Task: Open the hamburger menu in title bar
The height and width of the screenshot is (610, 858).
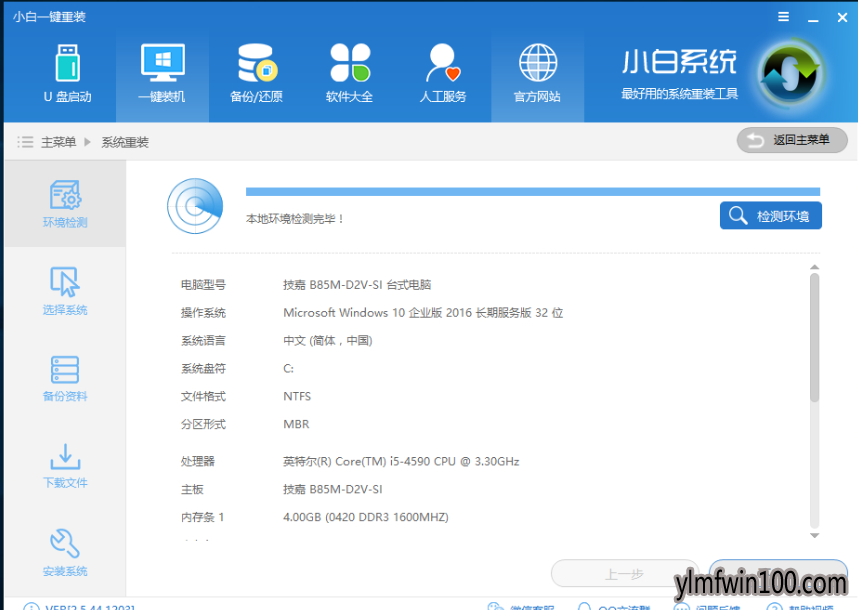Action: click(x=784, y=17)
